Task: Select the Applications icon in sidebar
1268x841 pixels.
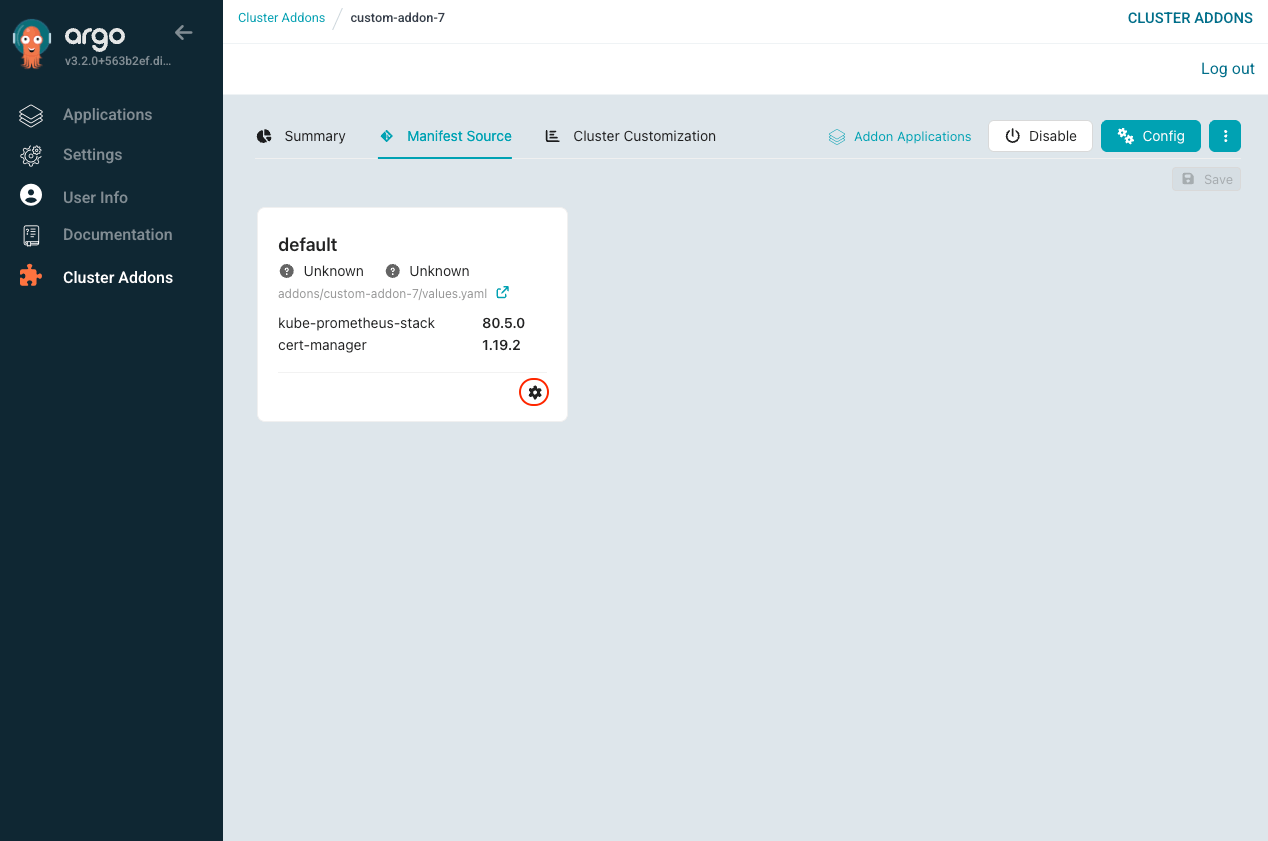Action: 31,114
